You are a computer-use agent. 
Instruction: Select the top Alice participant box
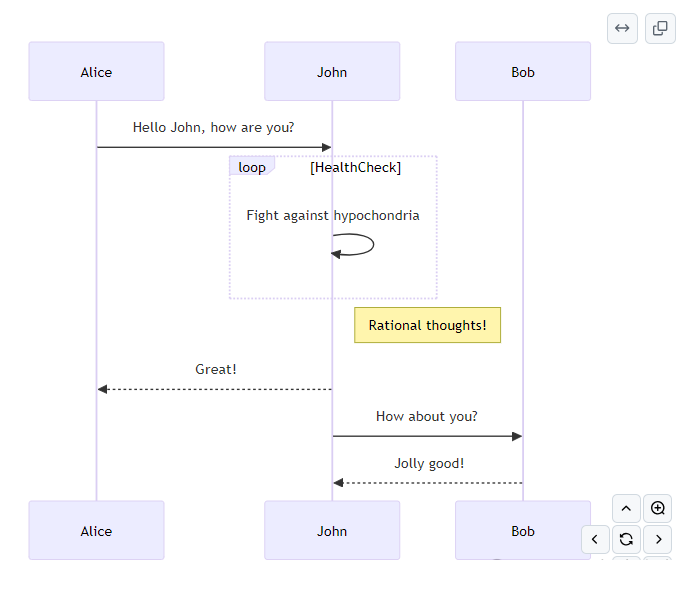point(96,71)
